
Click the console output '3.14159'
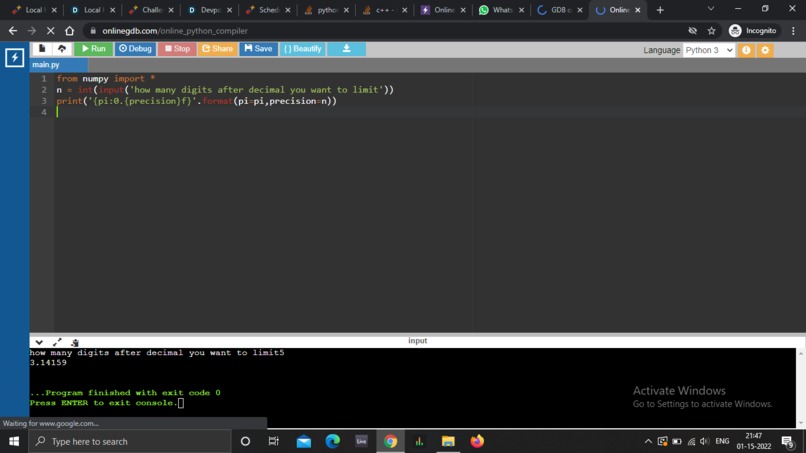(48, 363)
